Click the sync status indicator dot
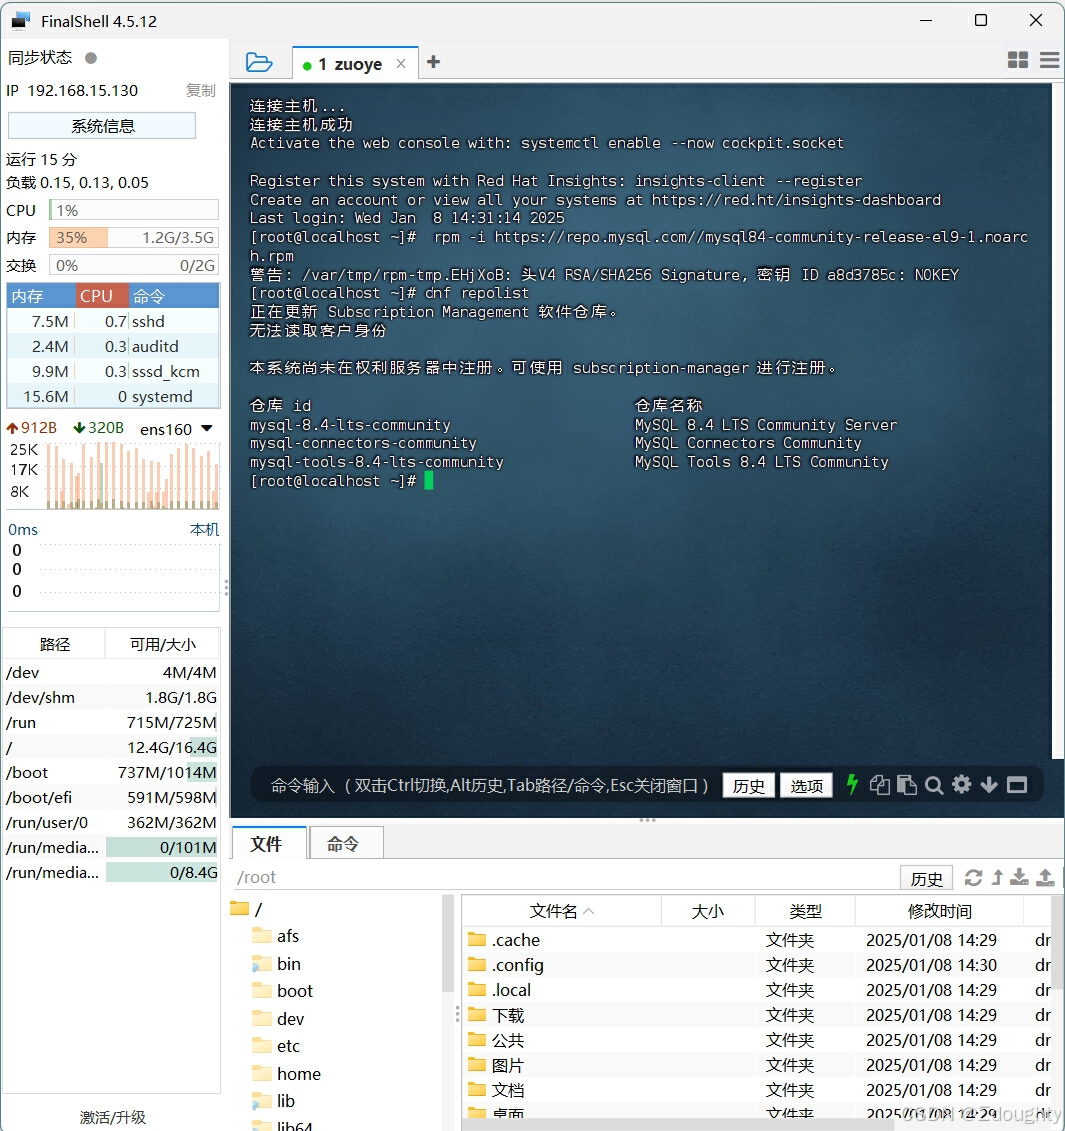The image size is (1065, 1131). point(91,58)
